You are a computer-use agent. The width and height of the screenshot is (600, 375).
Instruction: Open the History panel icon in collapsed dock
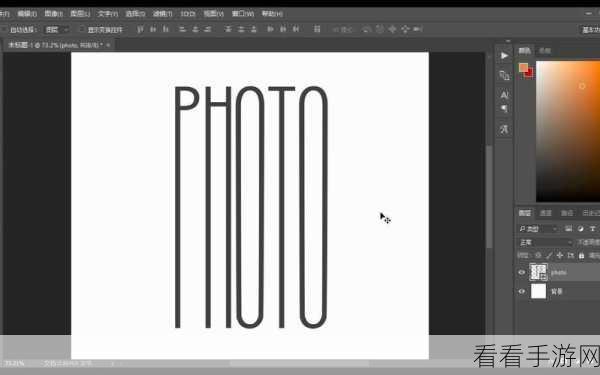click(x=504, y=75)
